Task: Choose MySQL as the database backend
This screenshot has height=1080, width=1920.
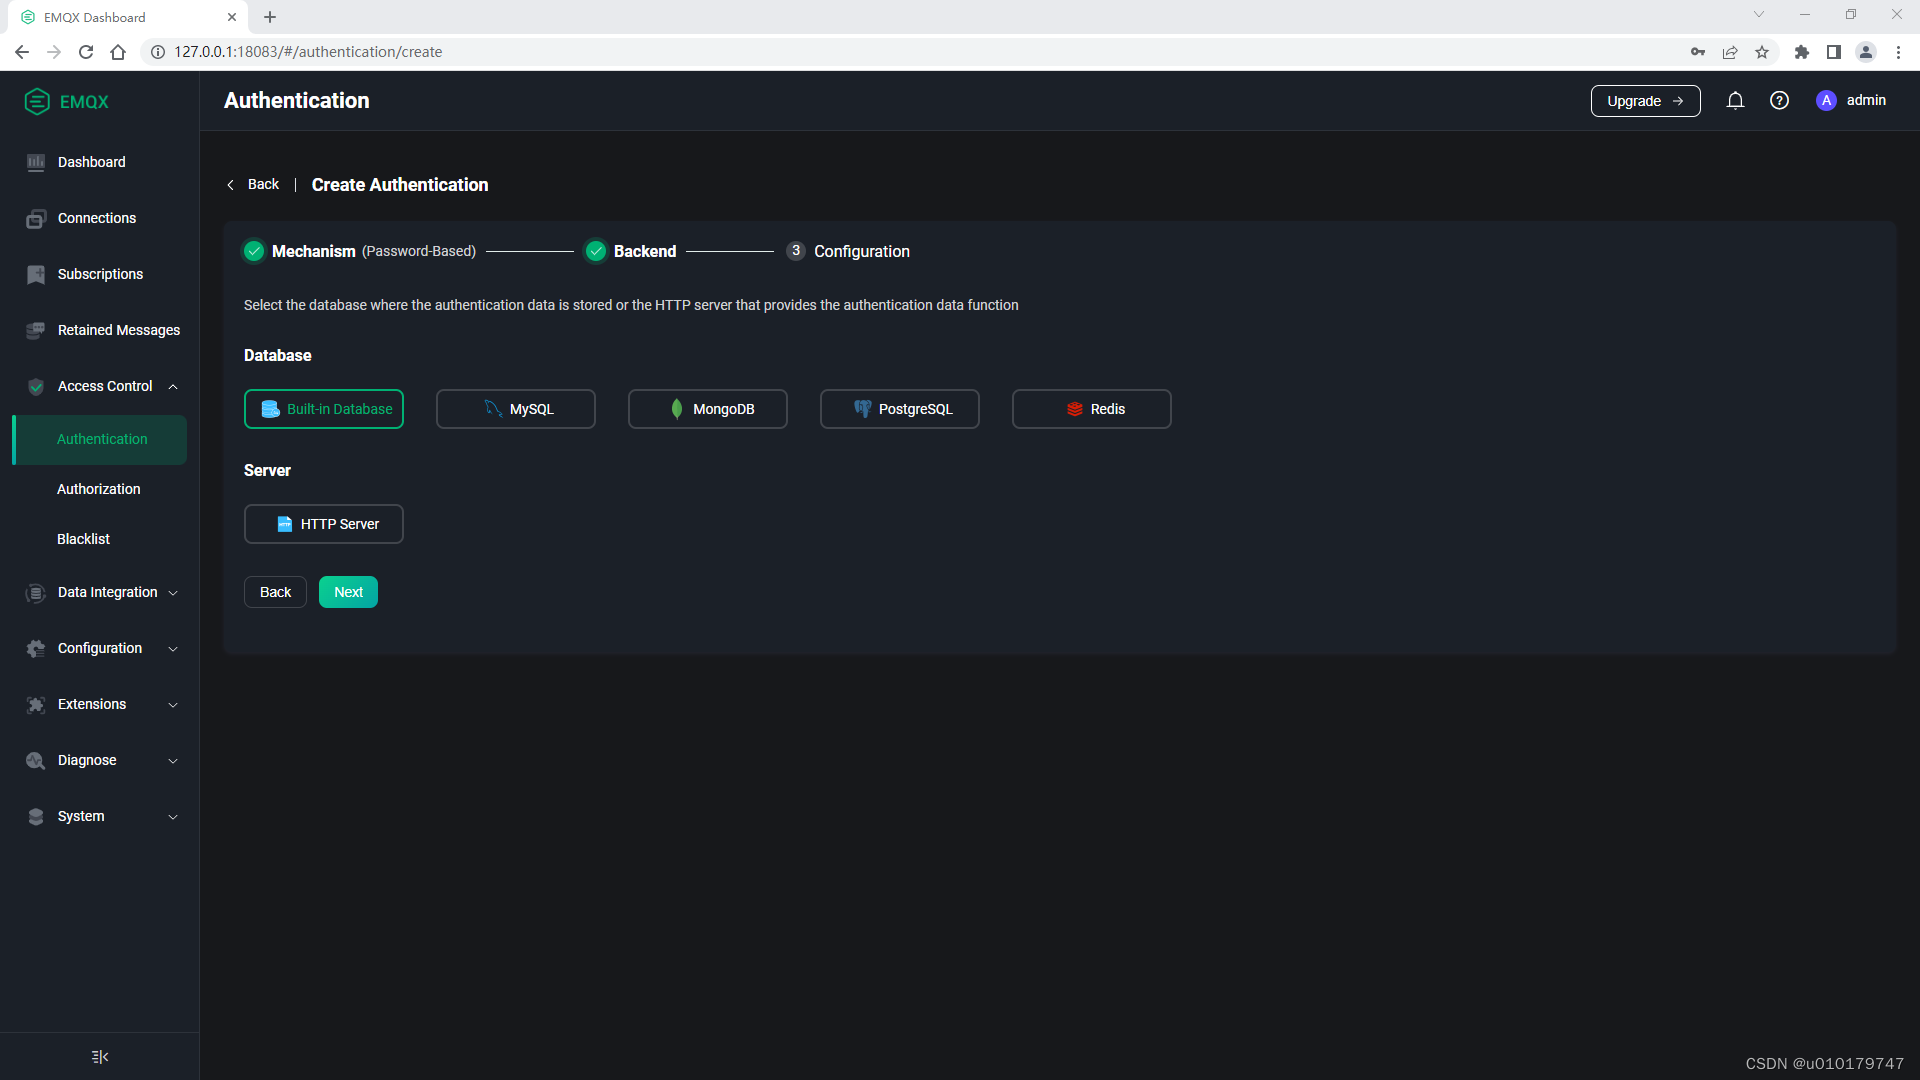Action: 516,409
